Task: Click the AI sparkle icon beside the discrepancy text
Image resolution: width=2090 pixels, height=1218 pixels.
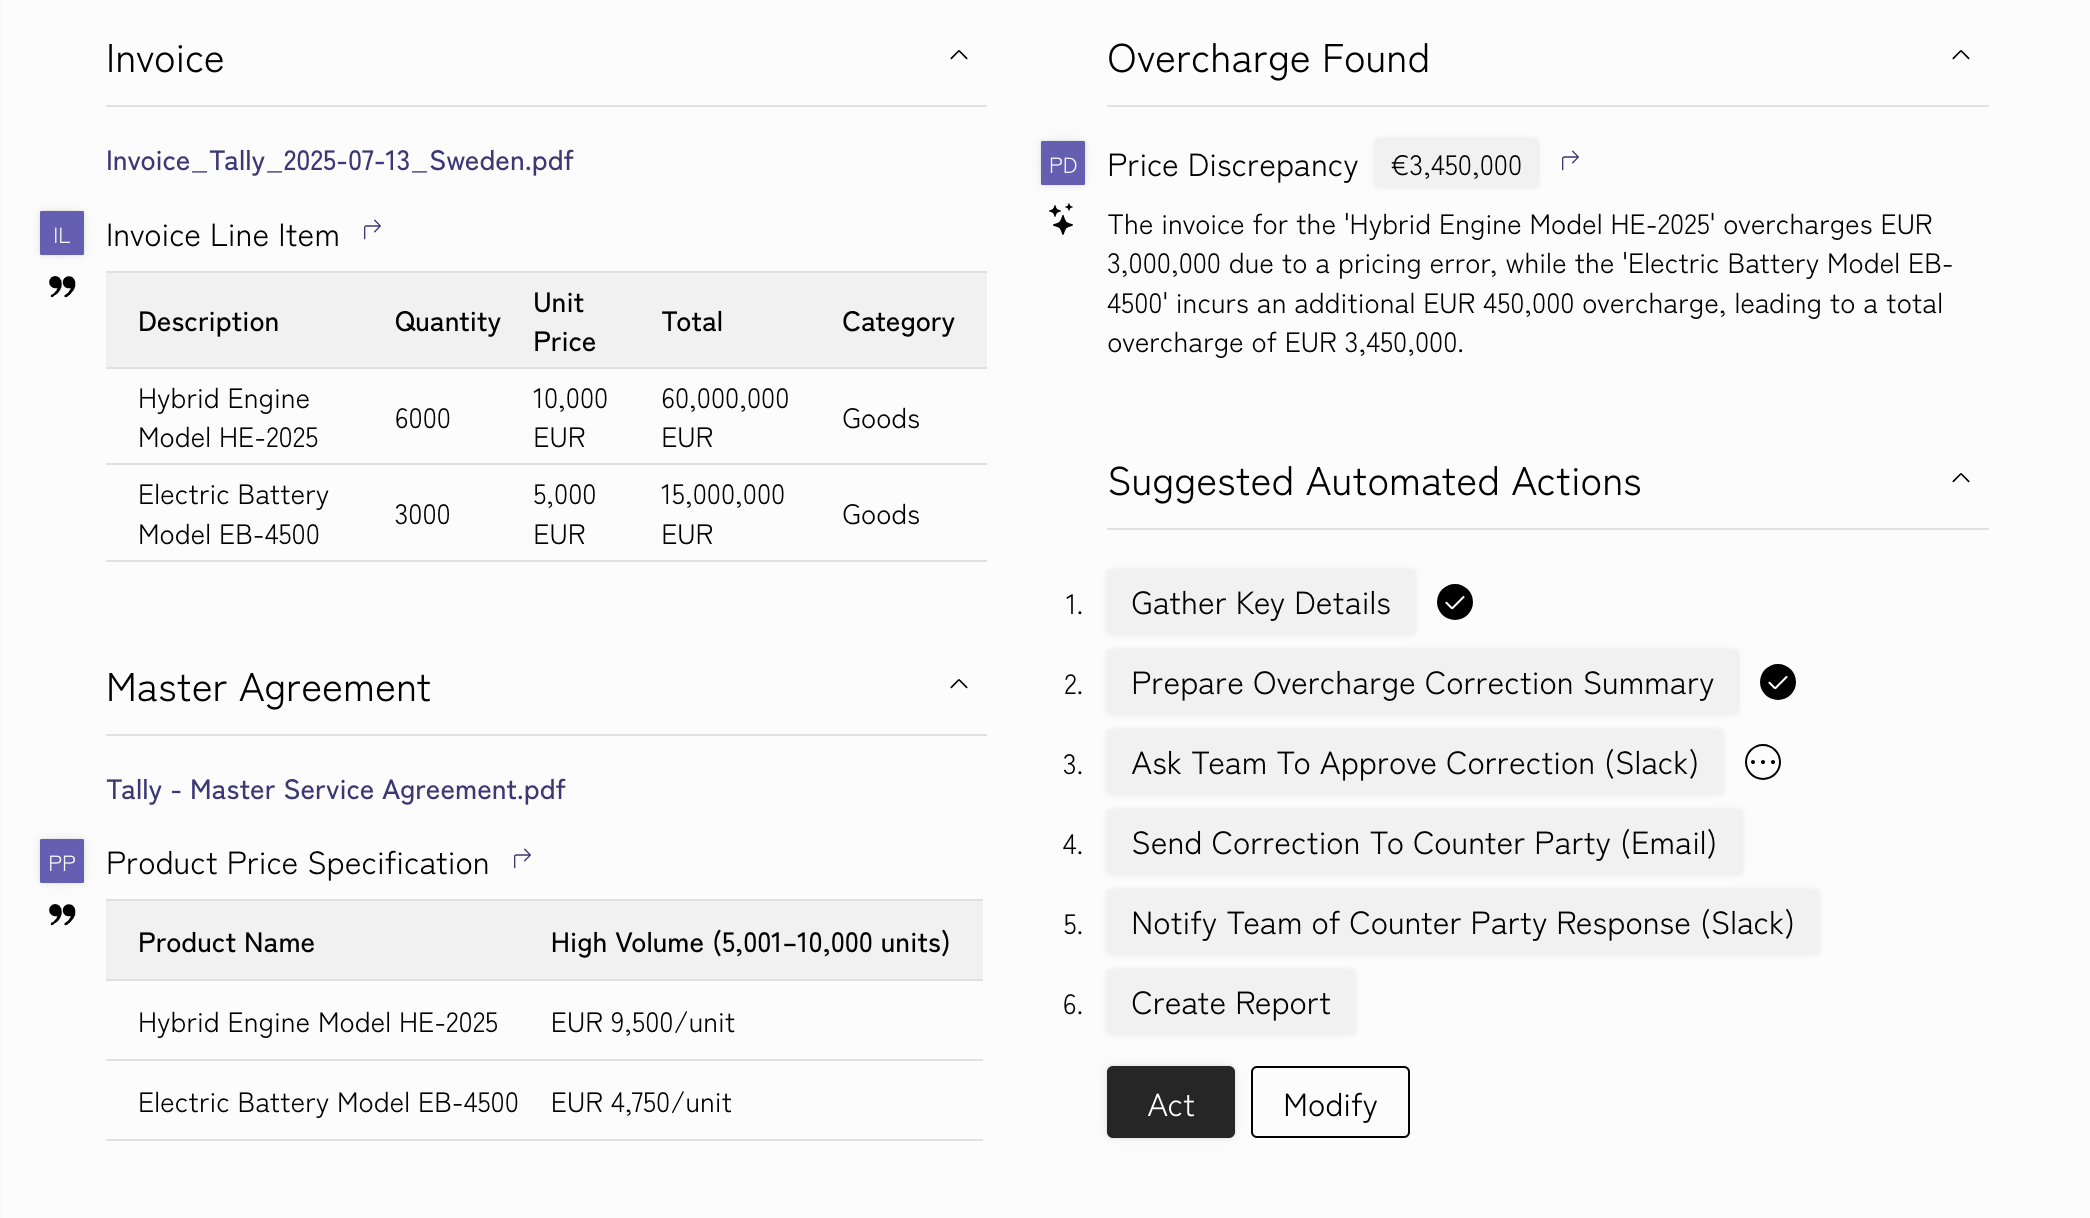Action: (x=1062, y=219)
